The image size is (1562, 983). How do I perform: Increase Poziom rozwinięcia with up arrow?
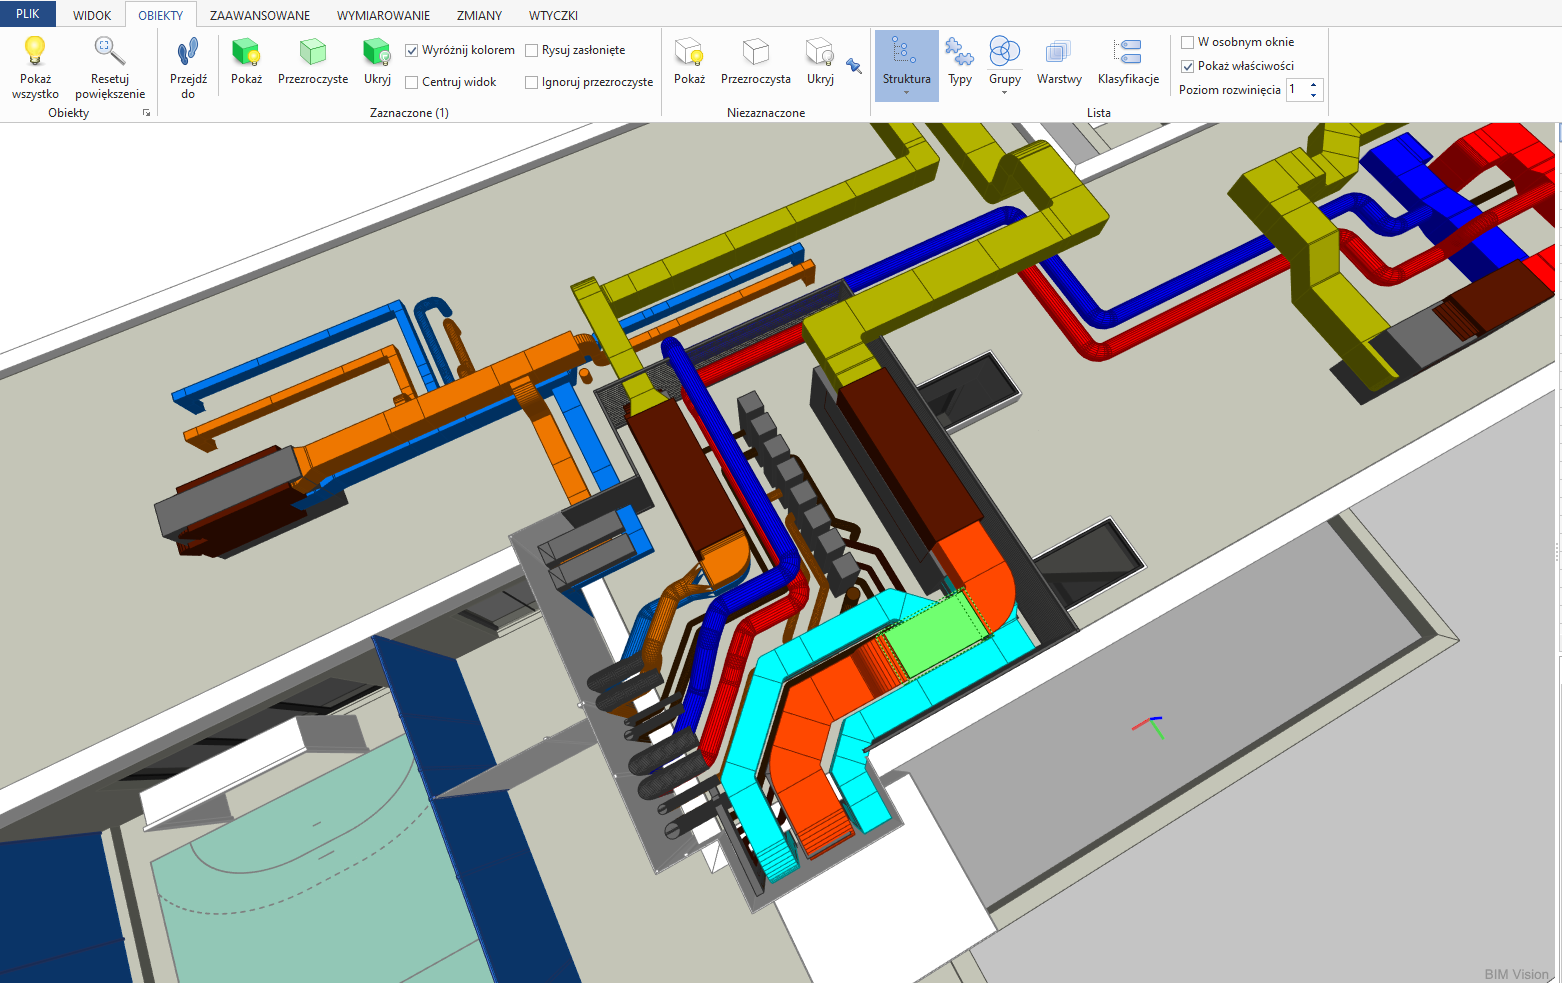point(1313,84)
